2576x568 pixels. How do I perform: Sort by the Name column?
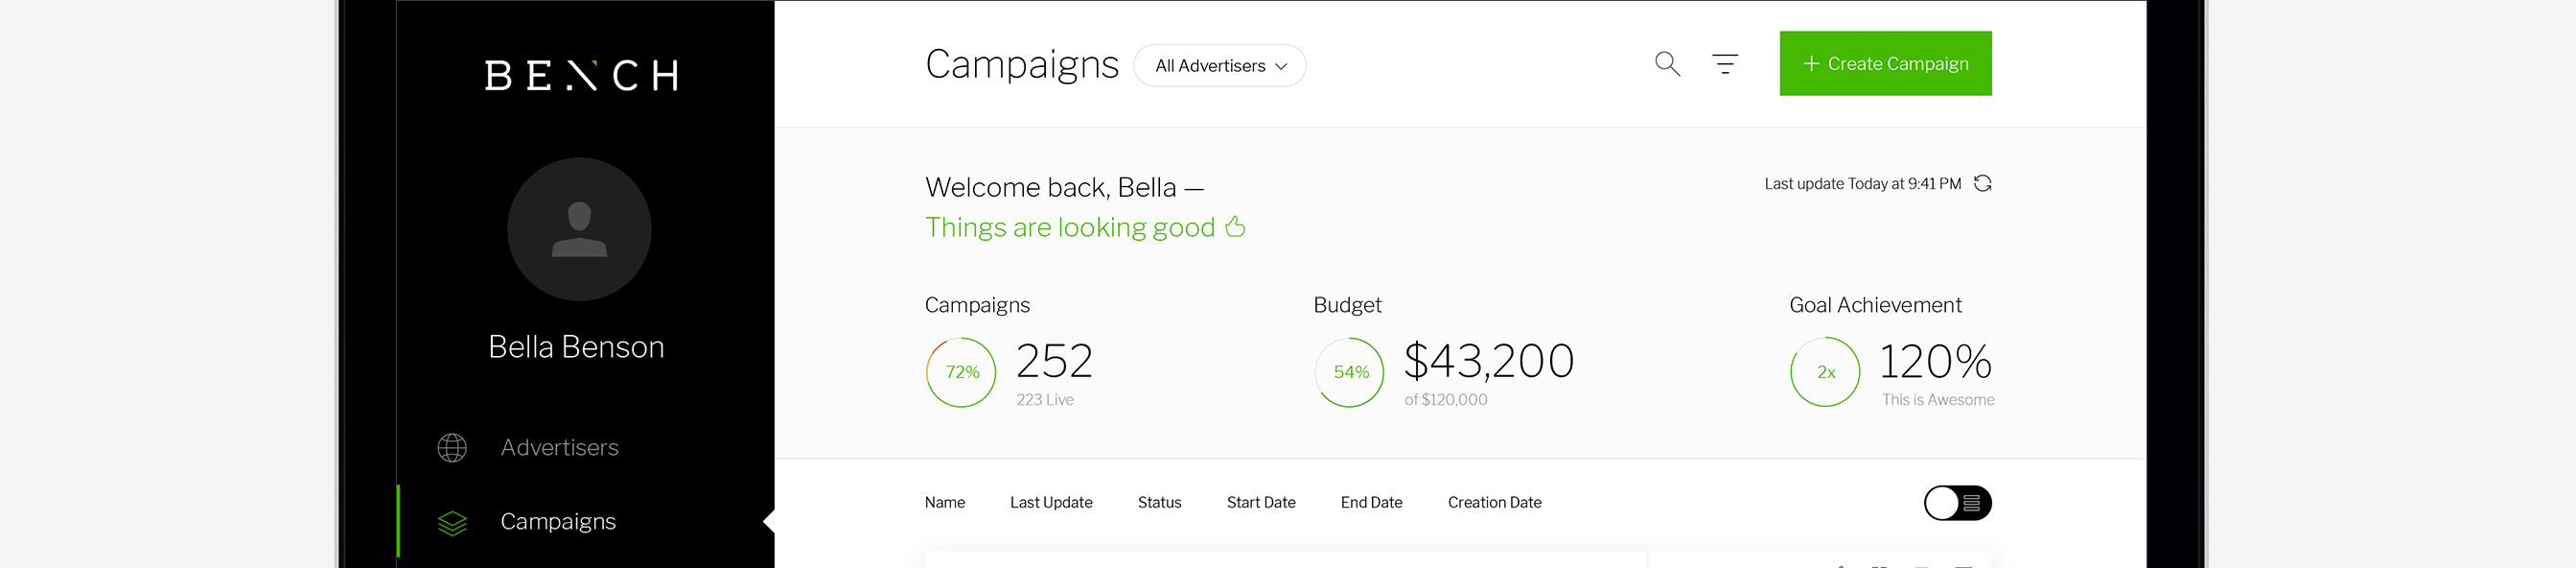click(x=944, y=502)
